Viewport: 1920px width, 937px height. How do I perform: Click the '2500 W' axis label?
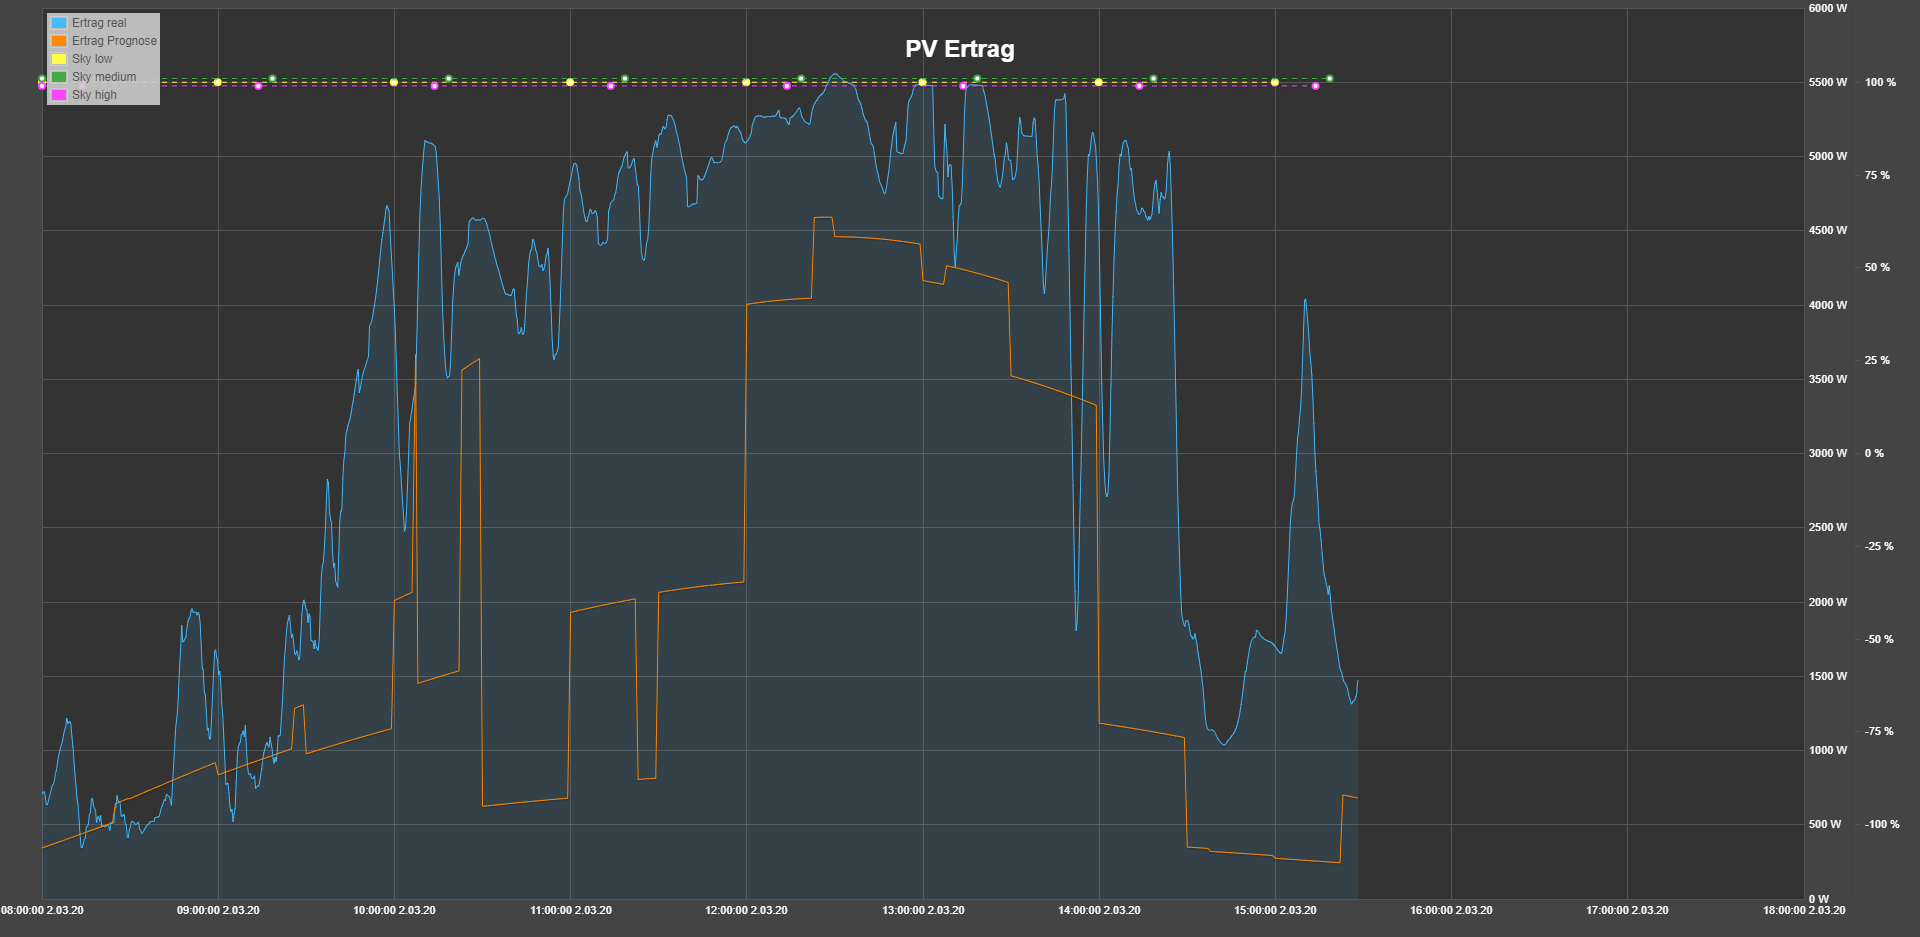click(1828, 527)
